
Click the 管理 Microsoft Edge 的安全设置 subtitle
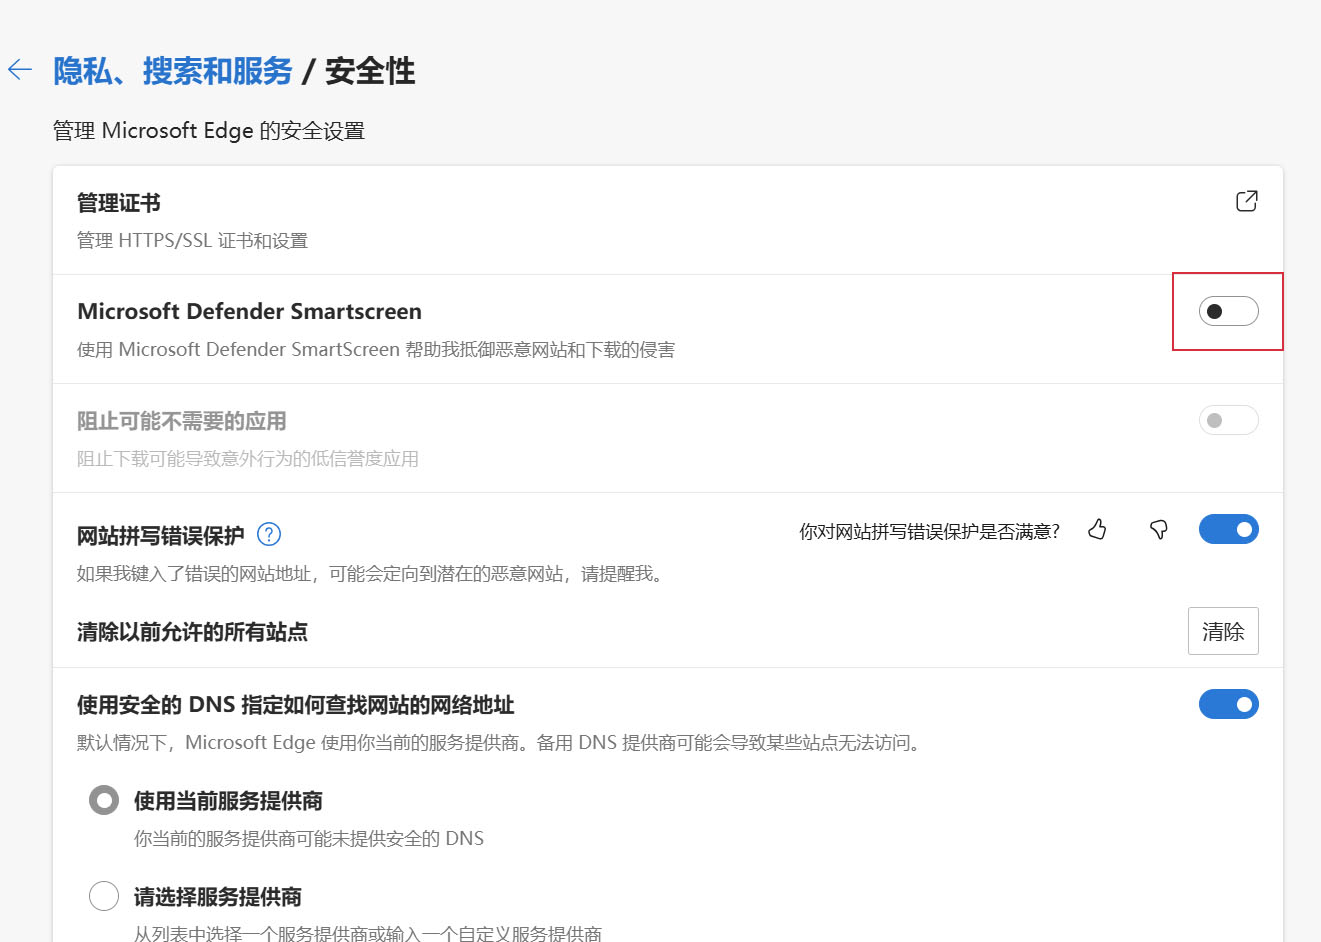click(209, 131)
